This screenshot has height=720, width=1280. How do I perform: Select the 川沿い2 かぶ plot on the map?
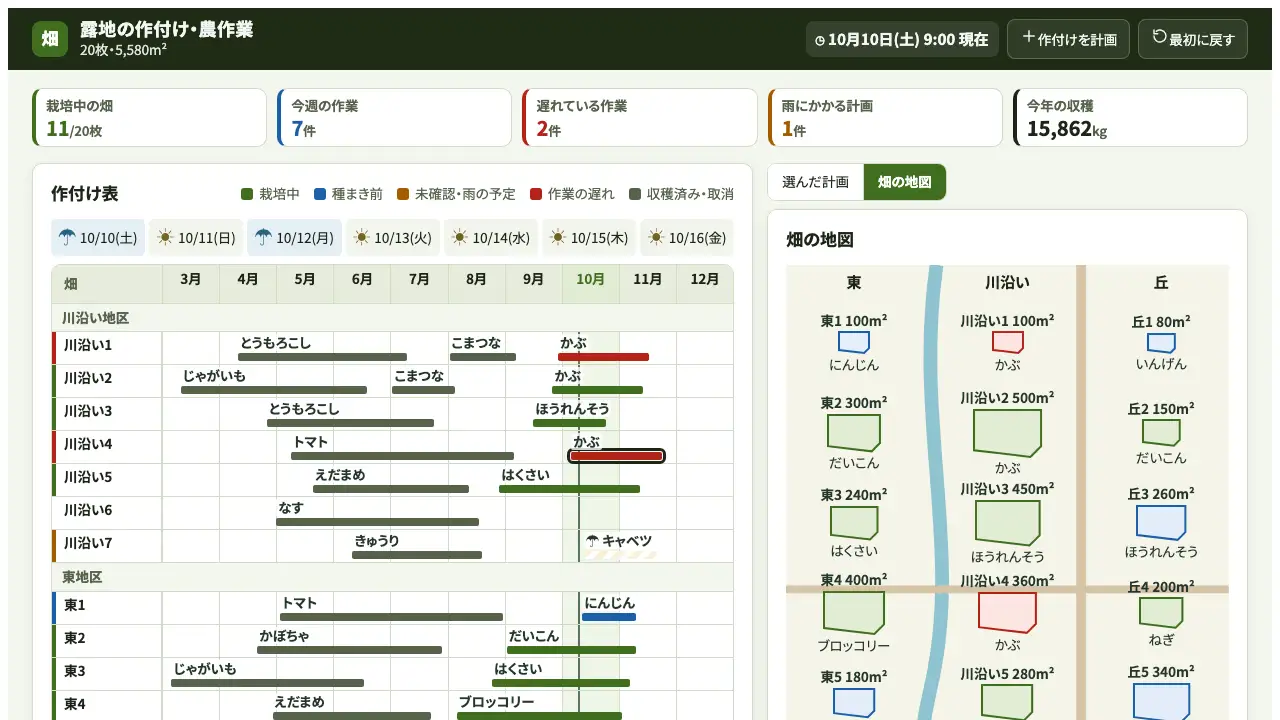[x=1007, y=432]
